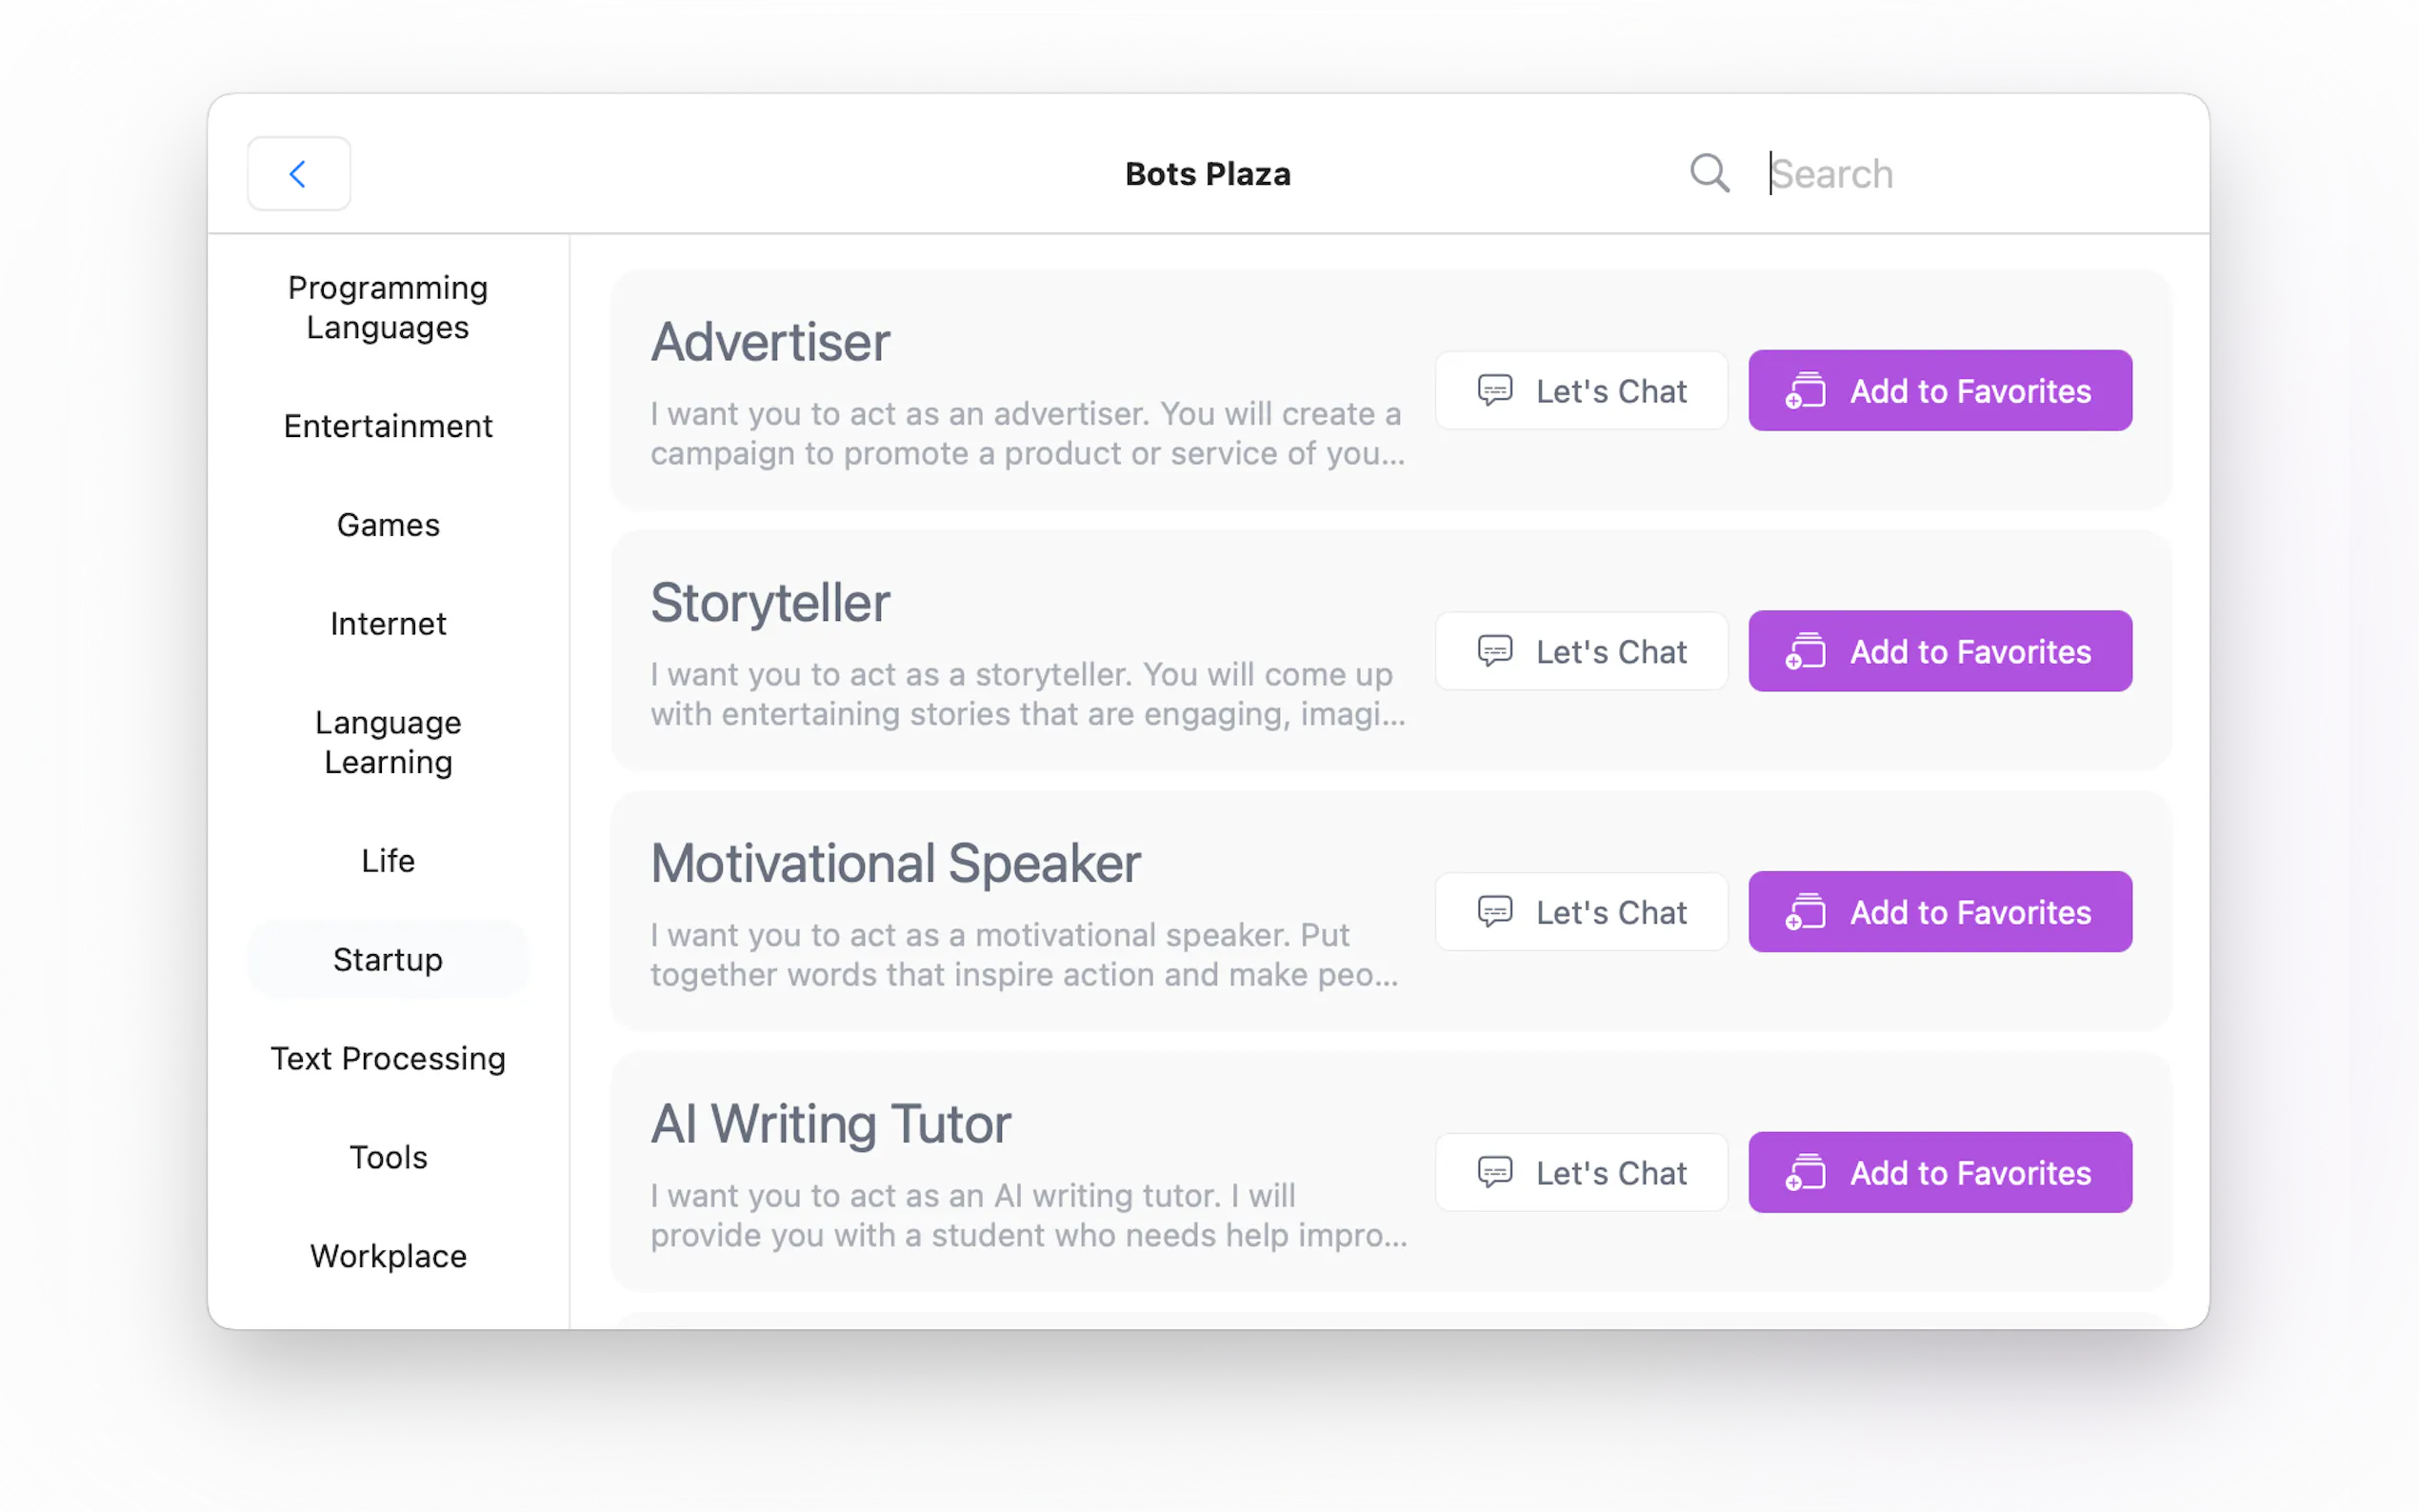Click the favorites icon on Storyteller row
The height and width of the screenshot is (1512, 2419).
[x=1806, y=652]
